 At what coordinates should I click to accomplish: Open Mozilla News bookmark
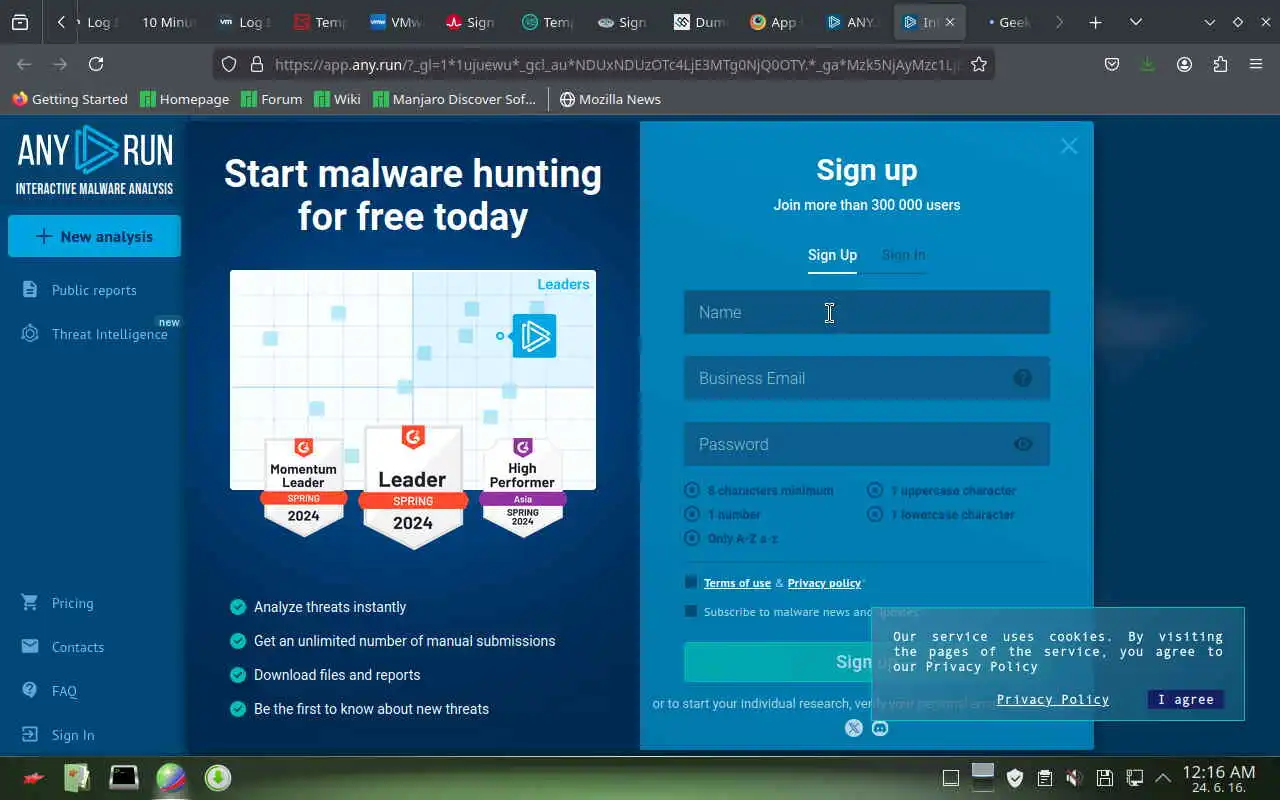pos(610,99)
